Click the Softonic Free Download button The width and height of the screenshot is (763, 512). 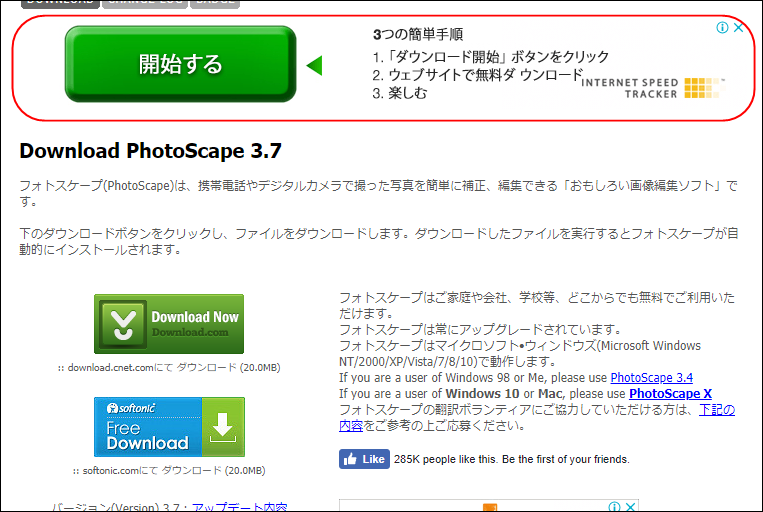[x=169, y=427]
